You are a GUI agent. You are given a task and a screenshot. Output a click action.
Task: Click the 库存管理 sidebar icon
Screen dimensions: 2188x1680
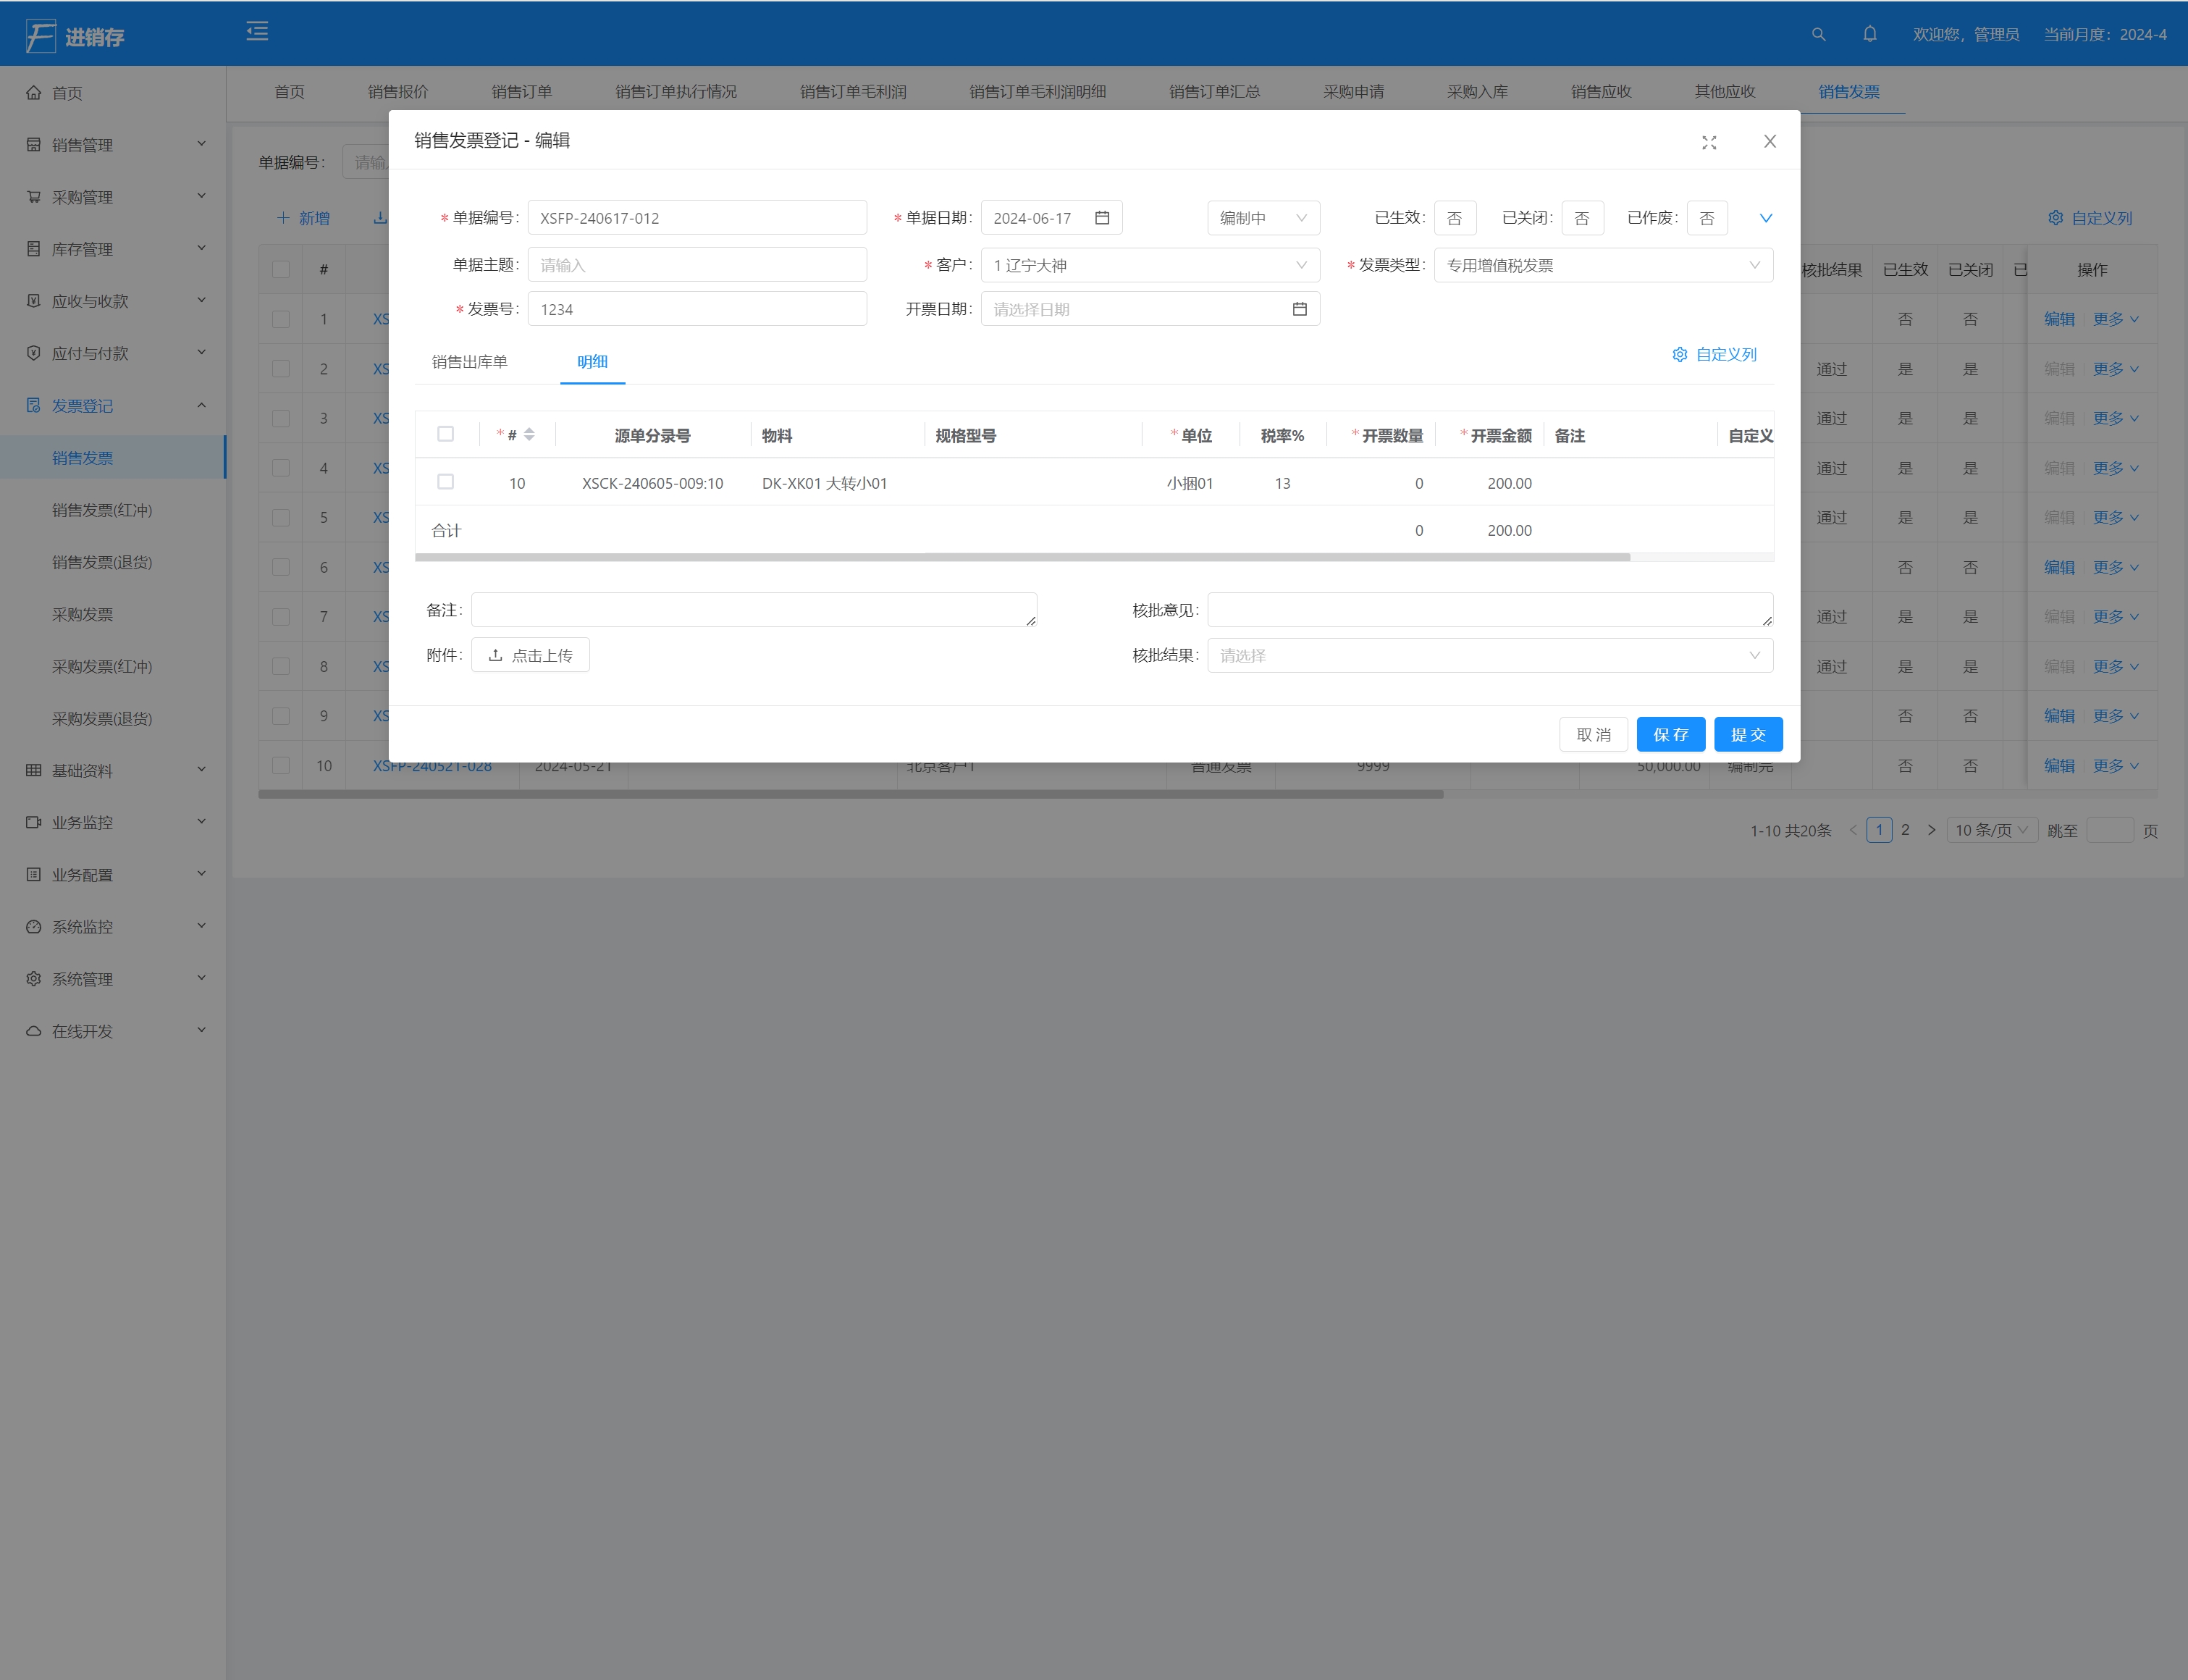pyautogui.click(x=33, y=248)
